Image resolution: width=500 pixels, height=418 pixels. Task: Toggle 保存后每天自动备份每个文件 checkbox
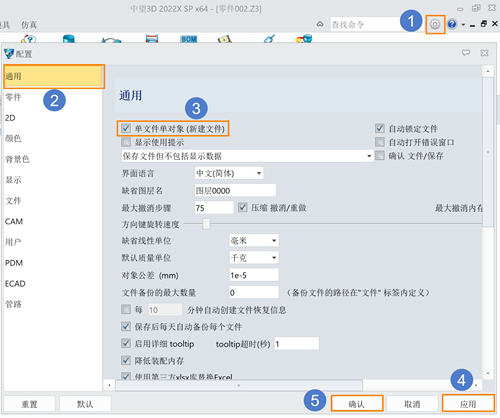point(126,326)
